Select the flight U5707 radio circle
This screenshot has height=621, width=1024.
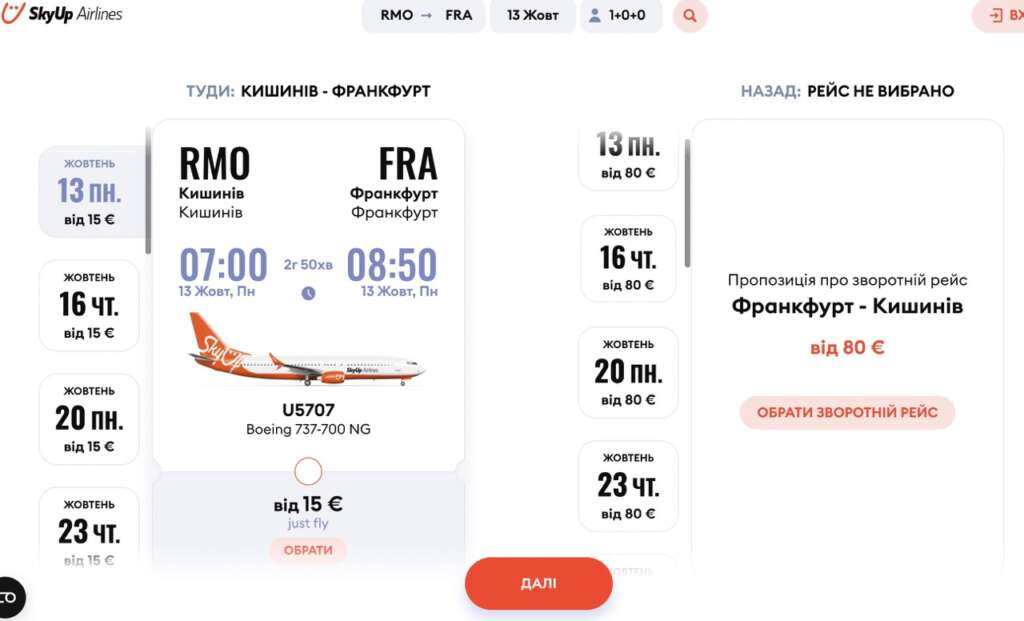click(308, 471)
